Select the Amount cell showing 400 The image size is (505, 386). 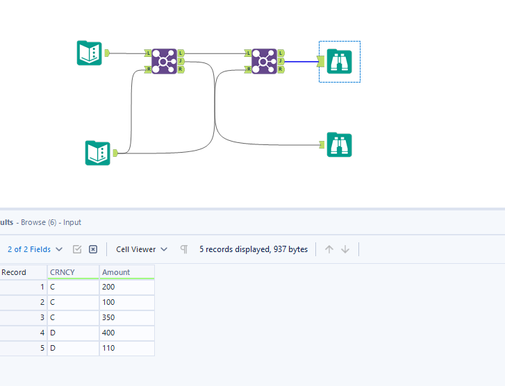point(127,333)
